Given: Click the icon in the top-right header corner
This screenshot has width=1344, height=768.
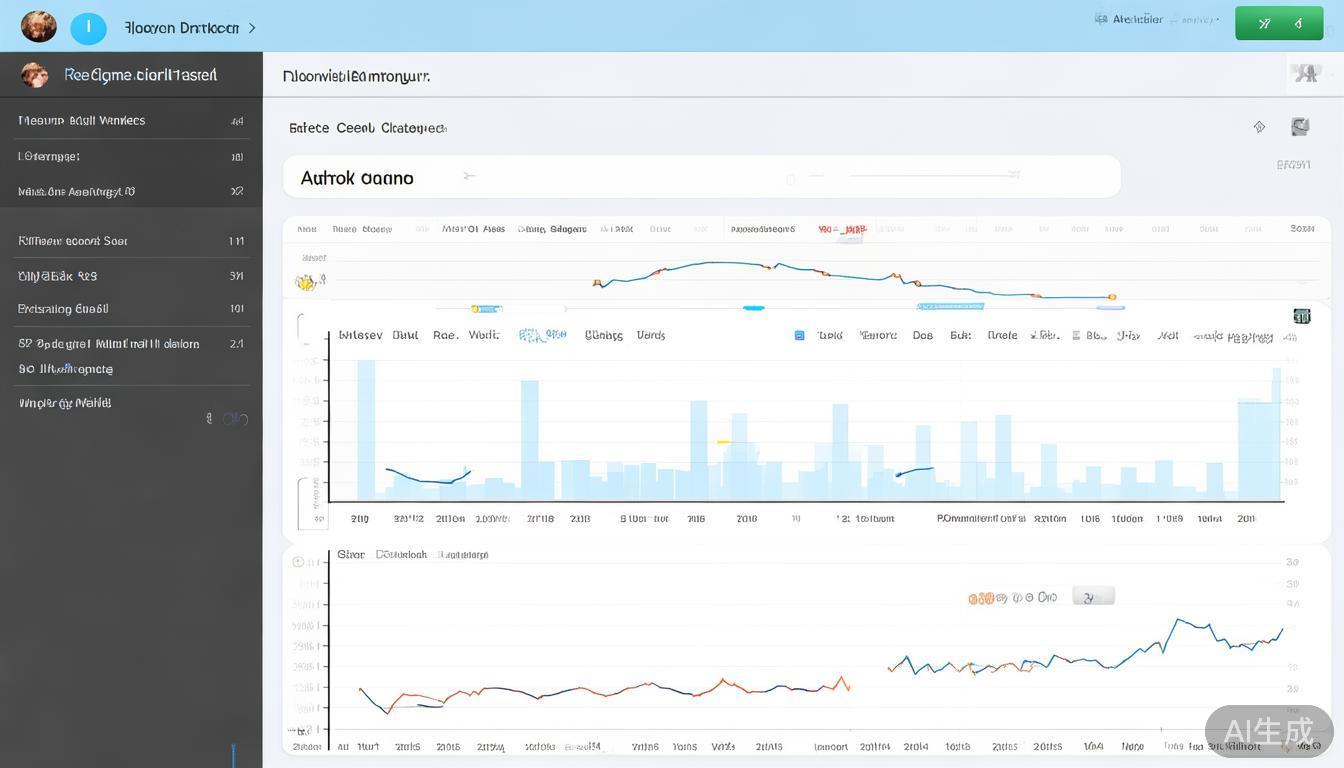Looking at the screenshot, I should tap(1304, 73).
